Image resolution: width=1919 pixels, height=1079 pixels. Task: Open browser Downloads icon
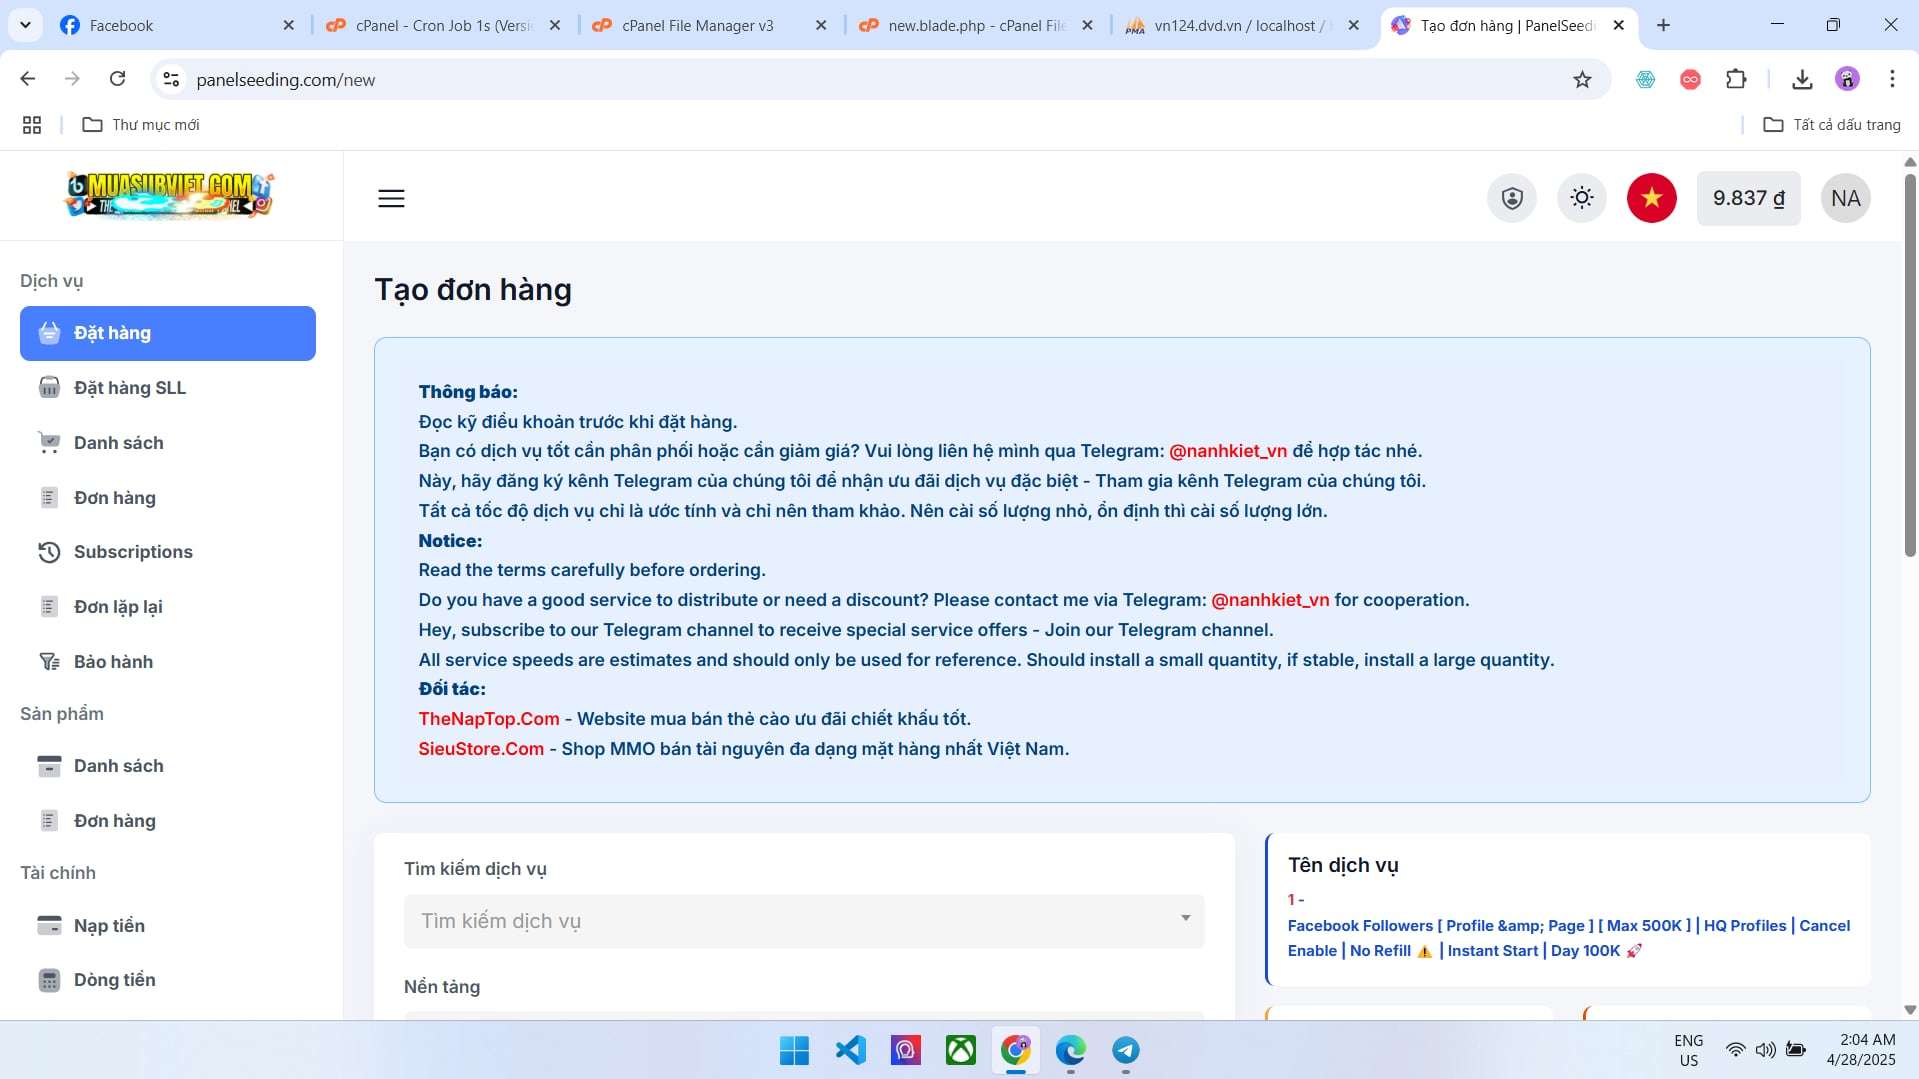[x=1802, y=79]
